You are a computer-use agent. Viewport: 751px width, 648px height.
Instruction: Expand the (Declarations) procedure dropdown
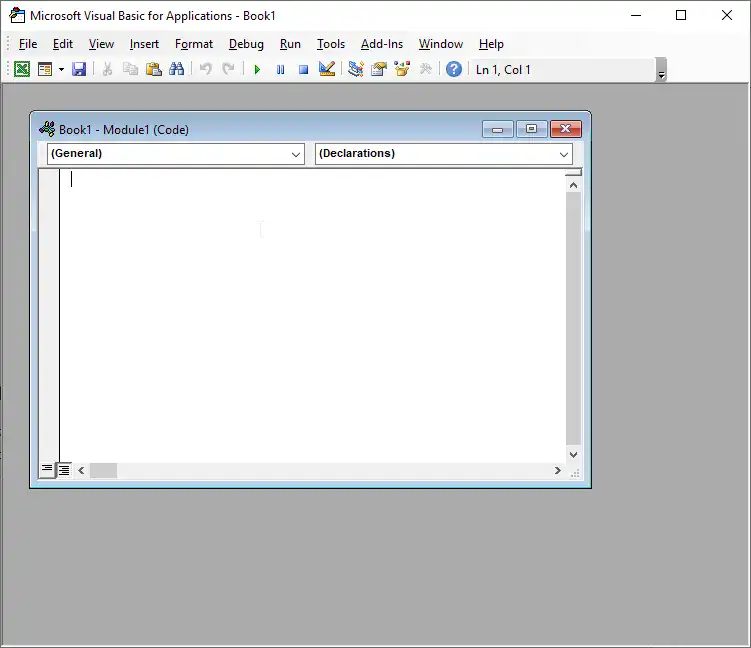pyautogui.click(x=564, y=154)
